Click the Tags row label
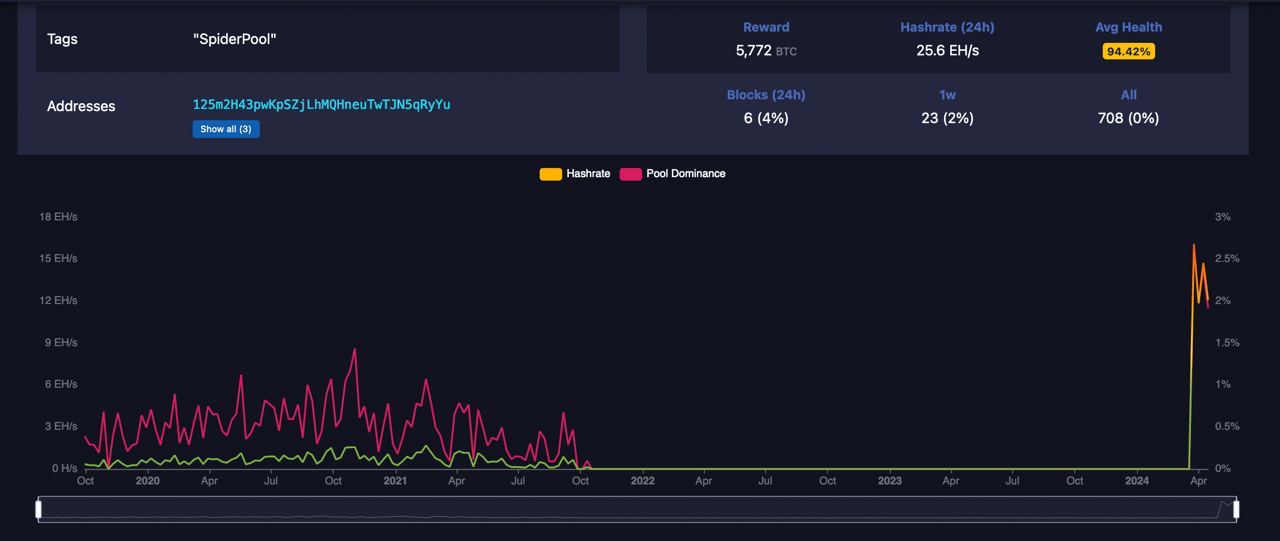The image size is (1280, 541). [62, 39]
